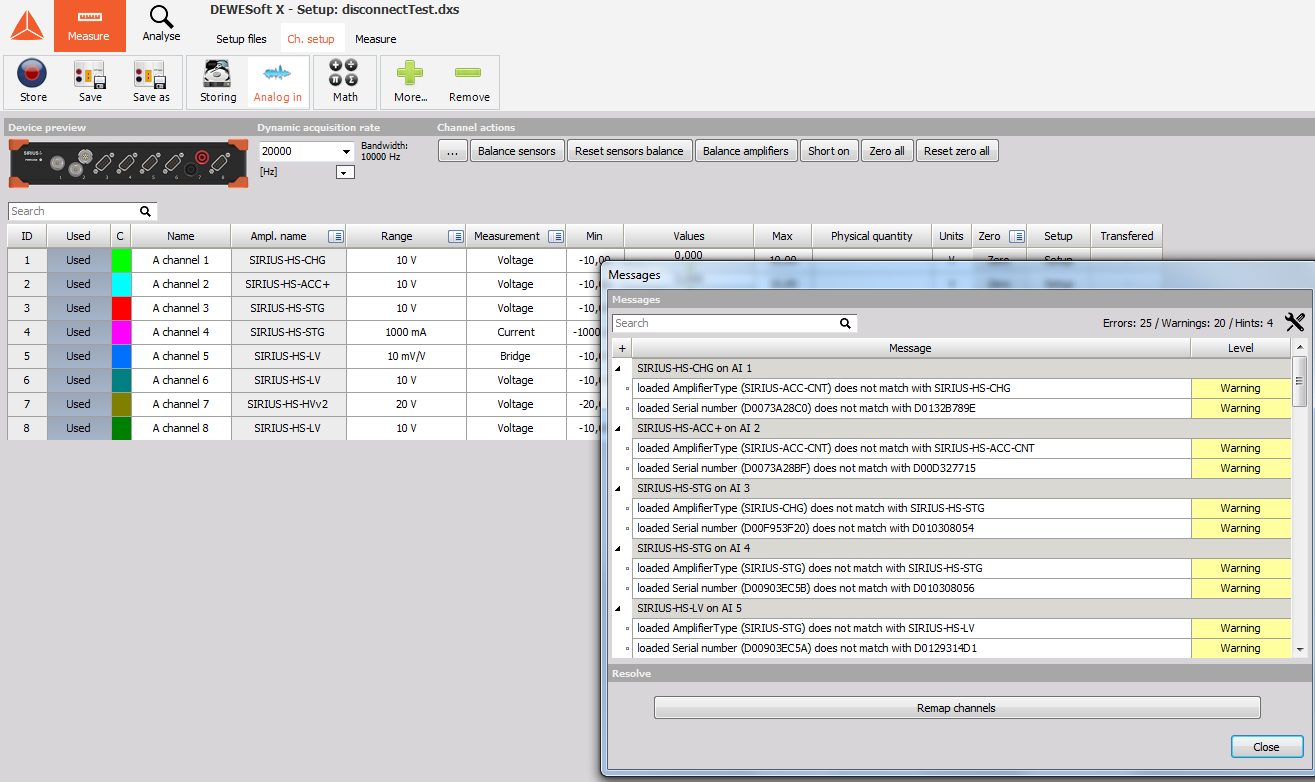Click the Save setup icon

tap(90, 81)
